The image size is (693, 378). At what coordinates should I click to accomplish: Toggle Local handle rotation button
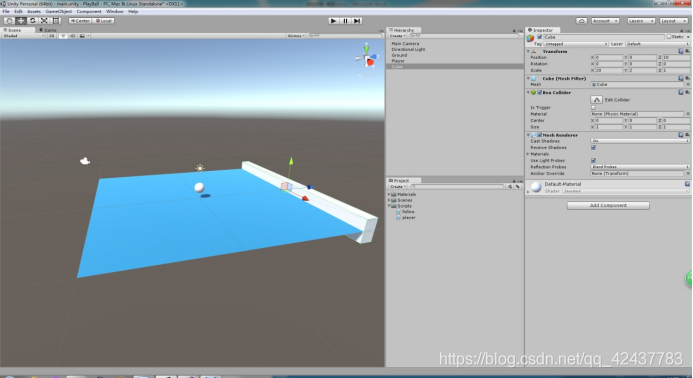point(103,21)
